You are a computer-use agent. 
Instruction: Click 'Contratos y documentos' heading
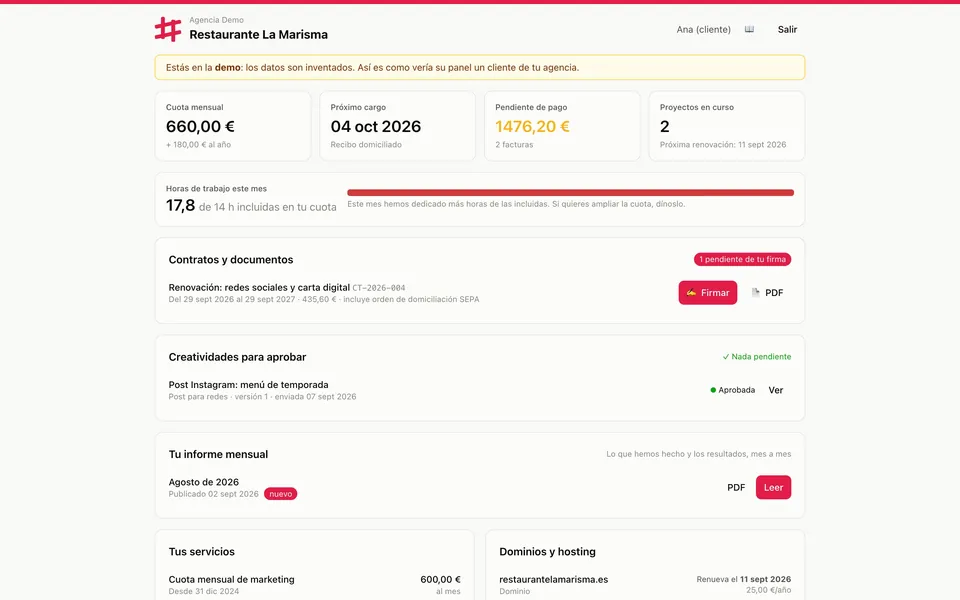coord(231,260)
